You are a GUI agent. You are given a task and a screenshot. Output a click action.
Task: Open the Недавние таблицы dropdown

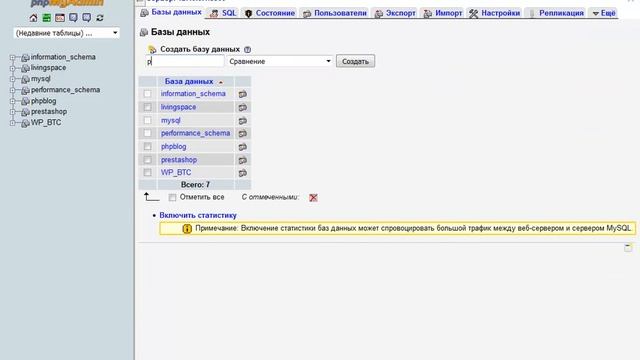(67, 33)
